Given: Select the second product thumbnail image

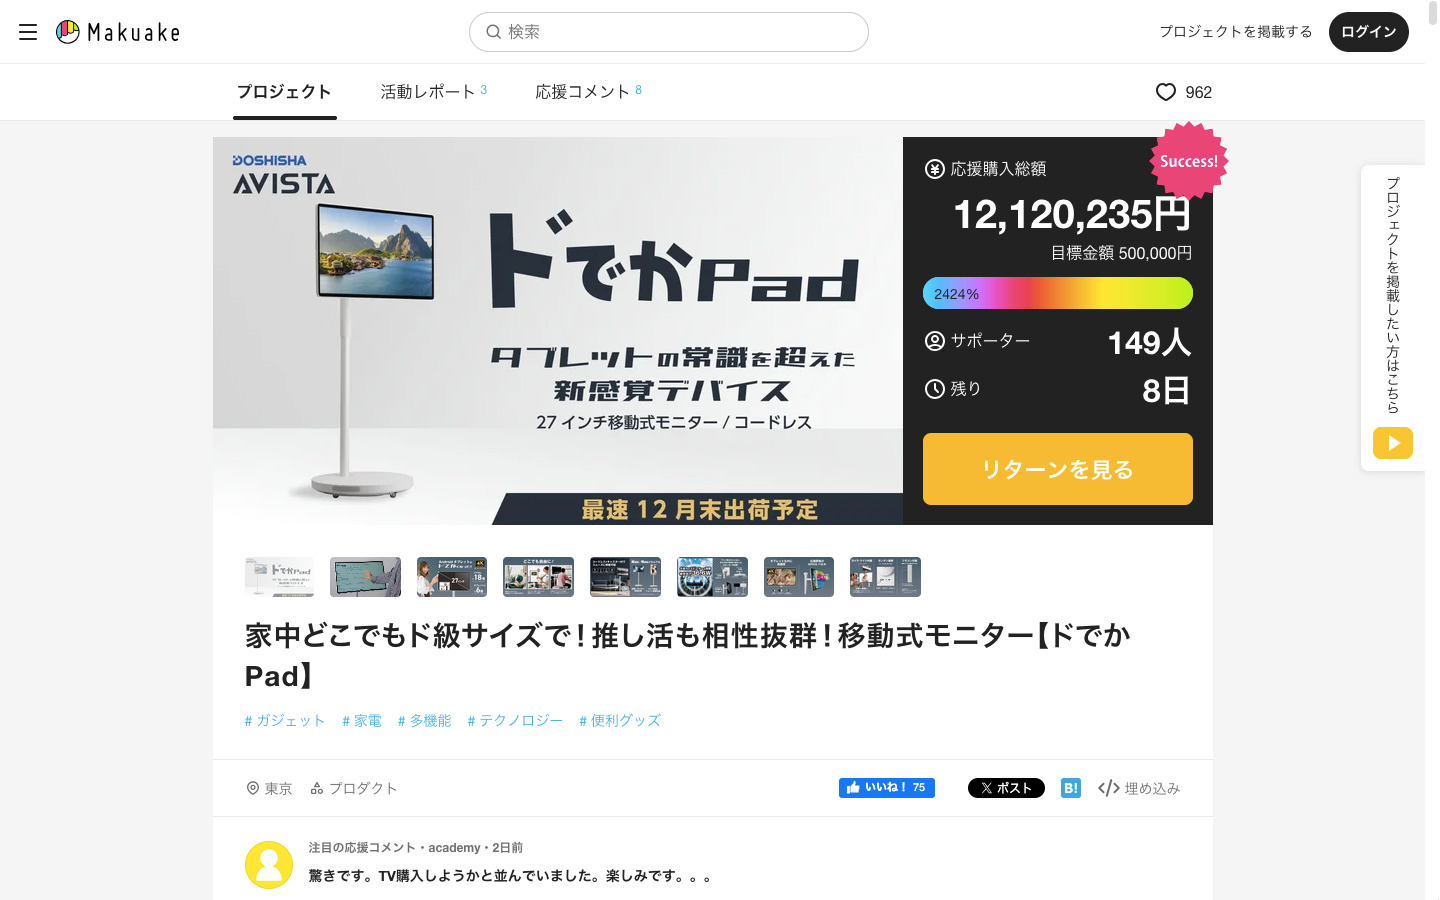Looking at the screenshot, I should (x=365, y=577).
